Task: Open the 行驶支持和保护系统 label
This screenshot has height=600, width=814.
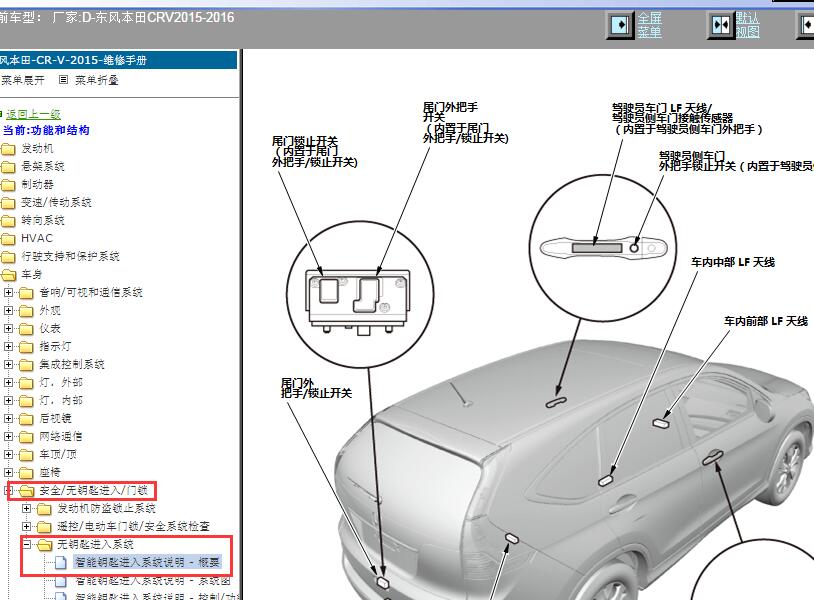Action: (x=70, y=256)
